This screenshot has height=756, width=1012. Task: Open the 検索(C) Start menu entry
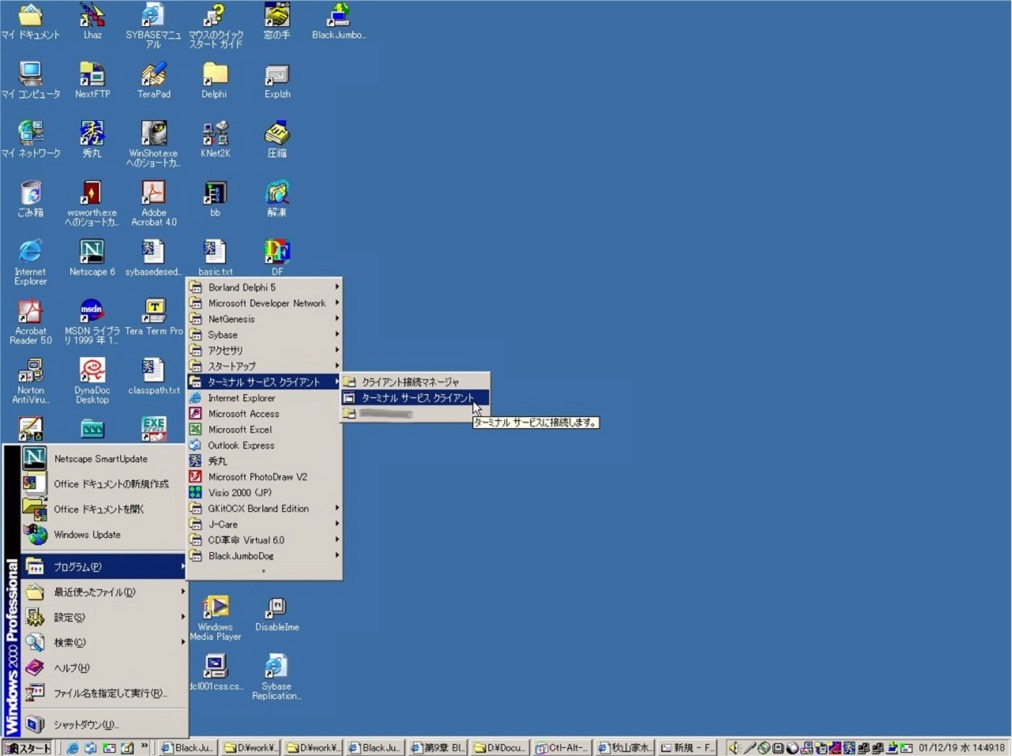(x=105, y=642)
